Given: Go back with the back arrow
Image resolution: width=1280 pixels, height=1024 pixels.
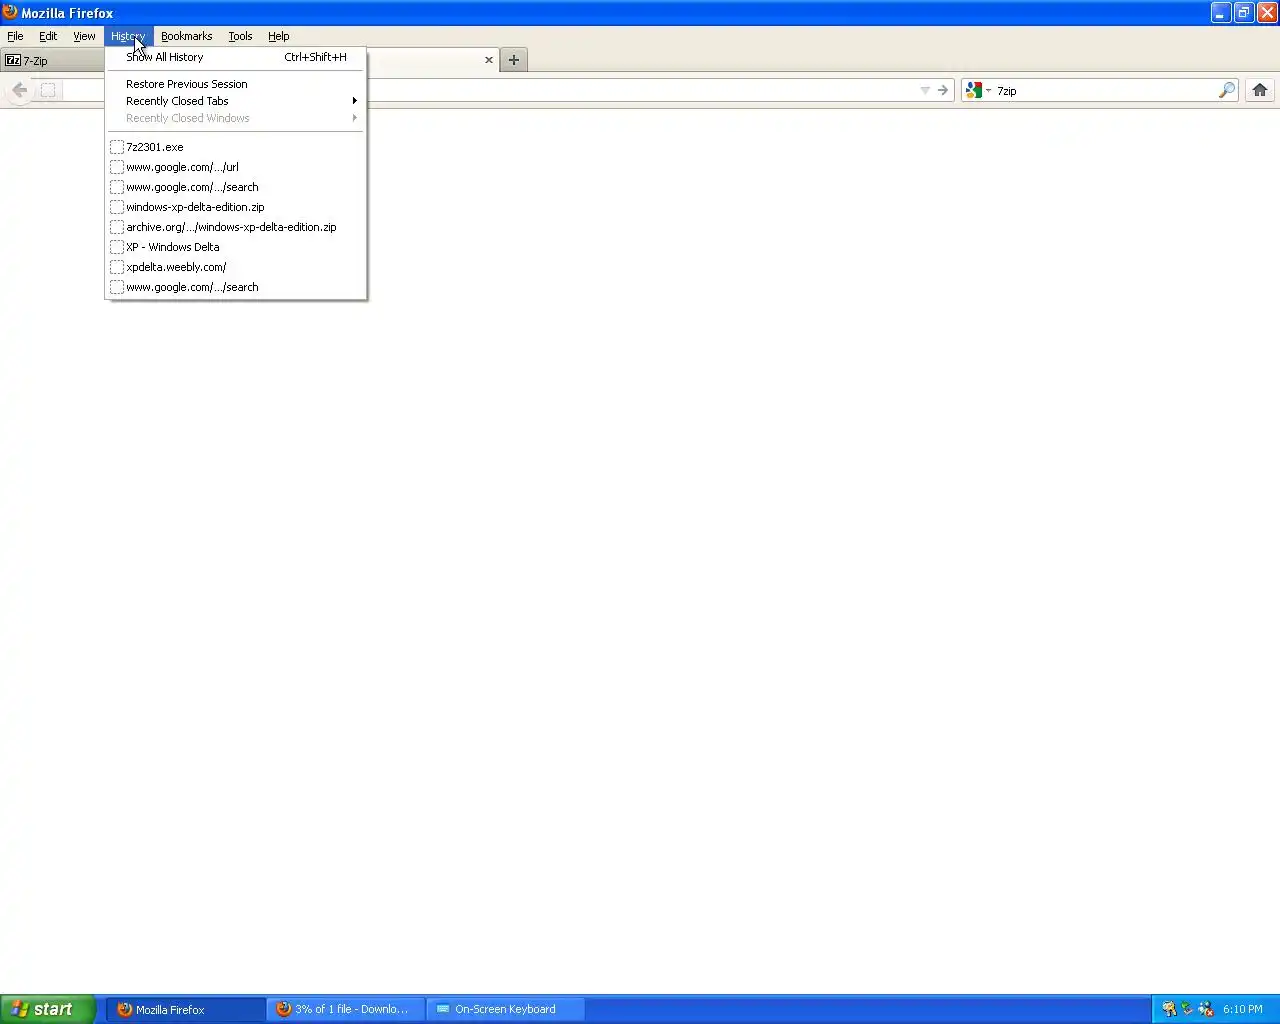Looking at the screenshot, I should (19, 90).
